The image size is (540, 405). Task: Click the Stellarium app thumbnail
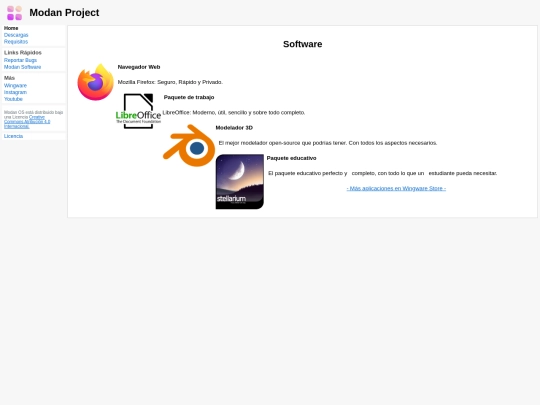240,181
